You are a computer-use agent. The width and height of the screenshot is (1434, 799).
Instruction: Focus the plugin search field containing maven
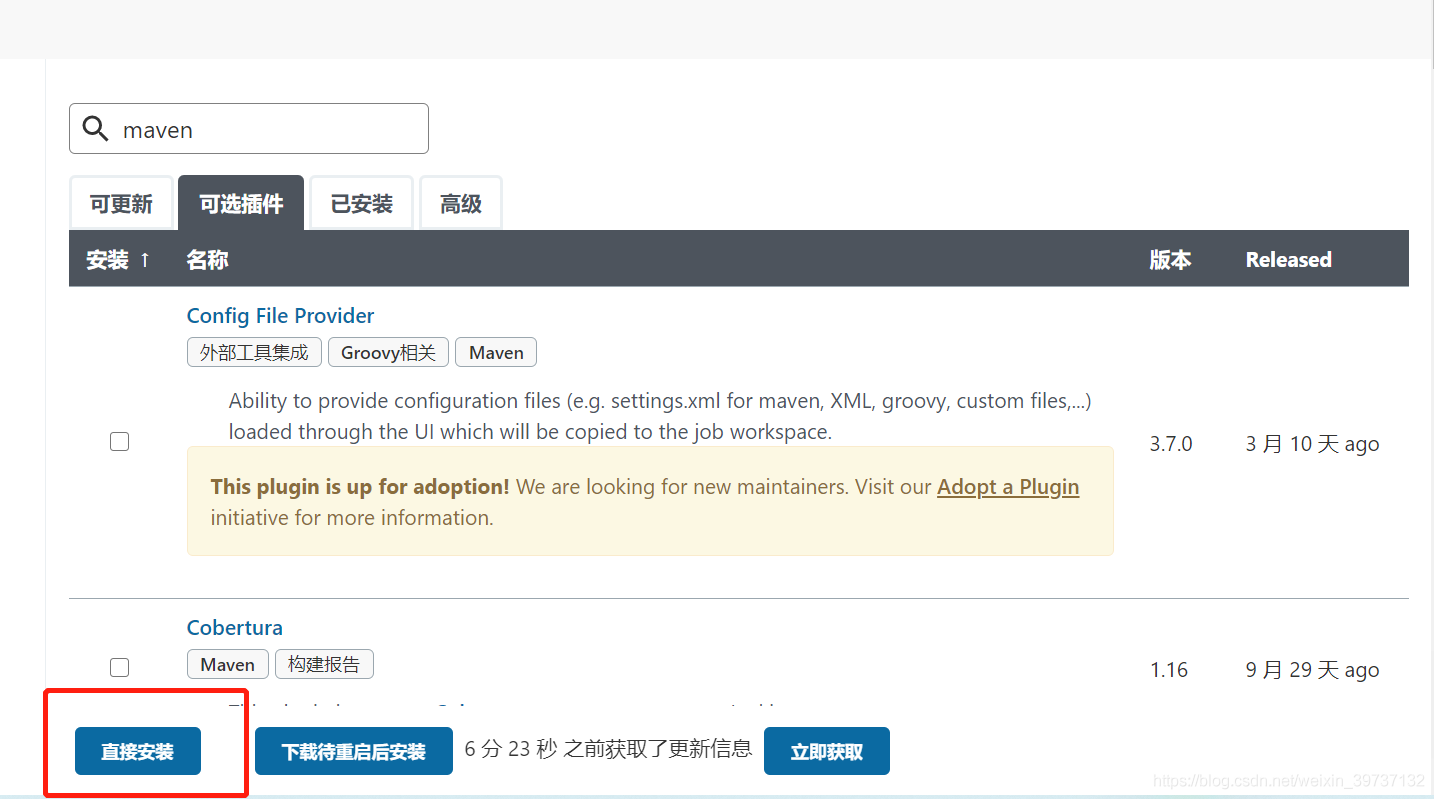click(x=249, y=129)
